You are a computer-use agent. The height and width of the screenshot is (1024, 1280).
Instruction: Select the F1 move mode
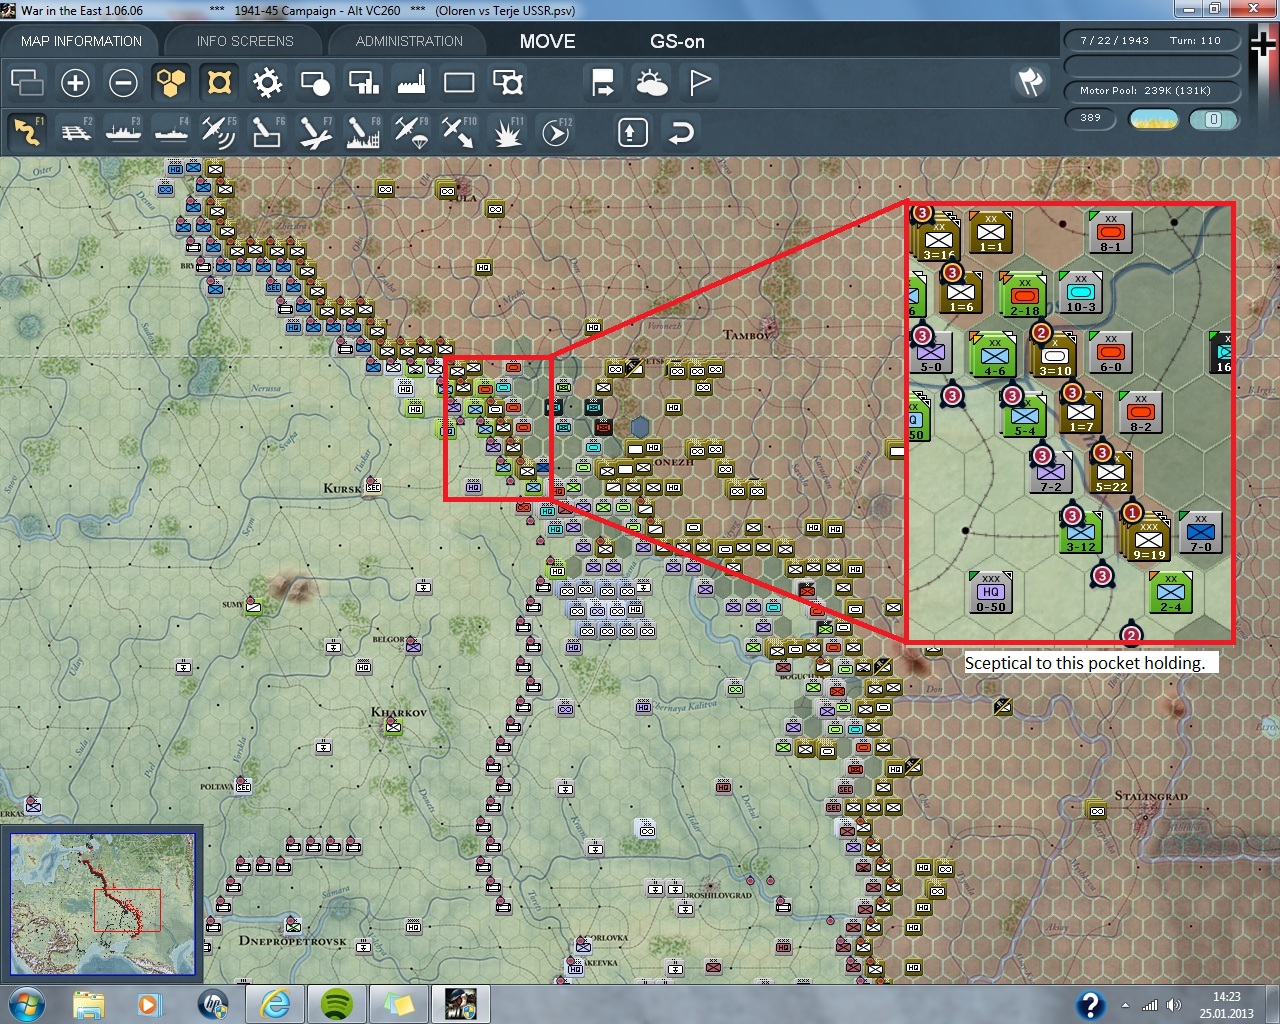[x=27, y=132]
